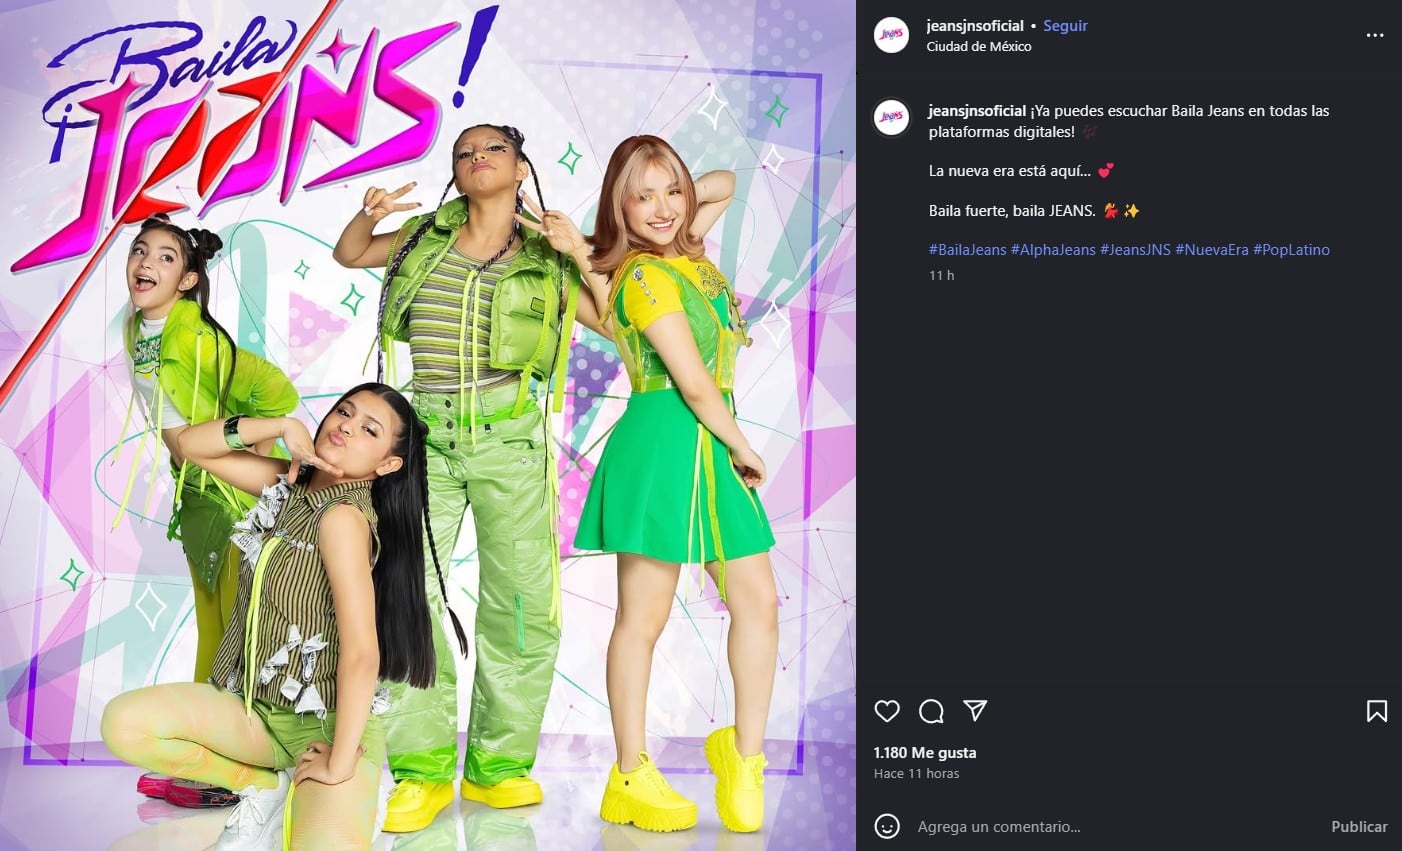The image size is (1402, 851).
Task: Open jeansjnsoficial username in the caption
Action: point(977,111)
